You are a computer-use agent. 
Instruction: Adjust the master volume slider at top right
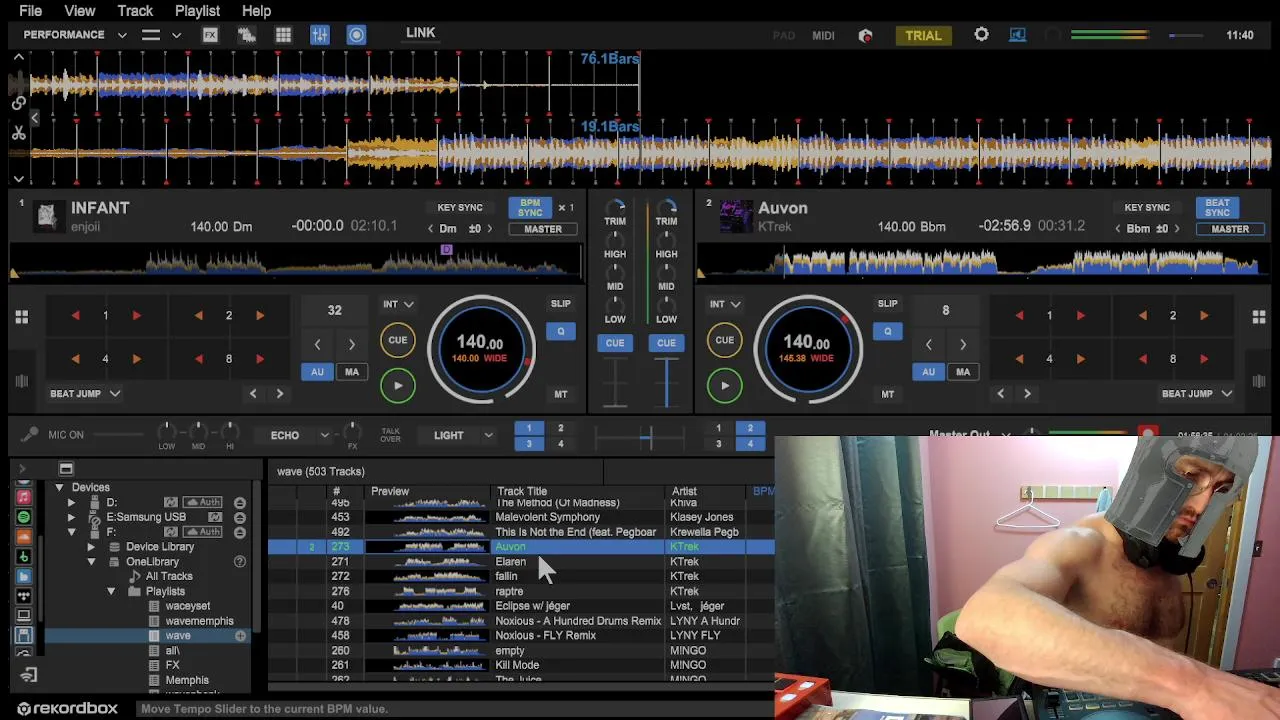[1186, 36]
